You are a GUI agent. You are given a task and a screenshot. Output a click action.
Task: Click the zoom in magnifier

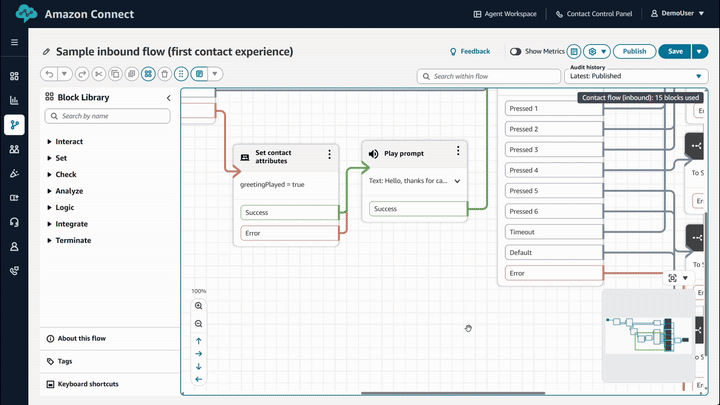coord(198,306)
